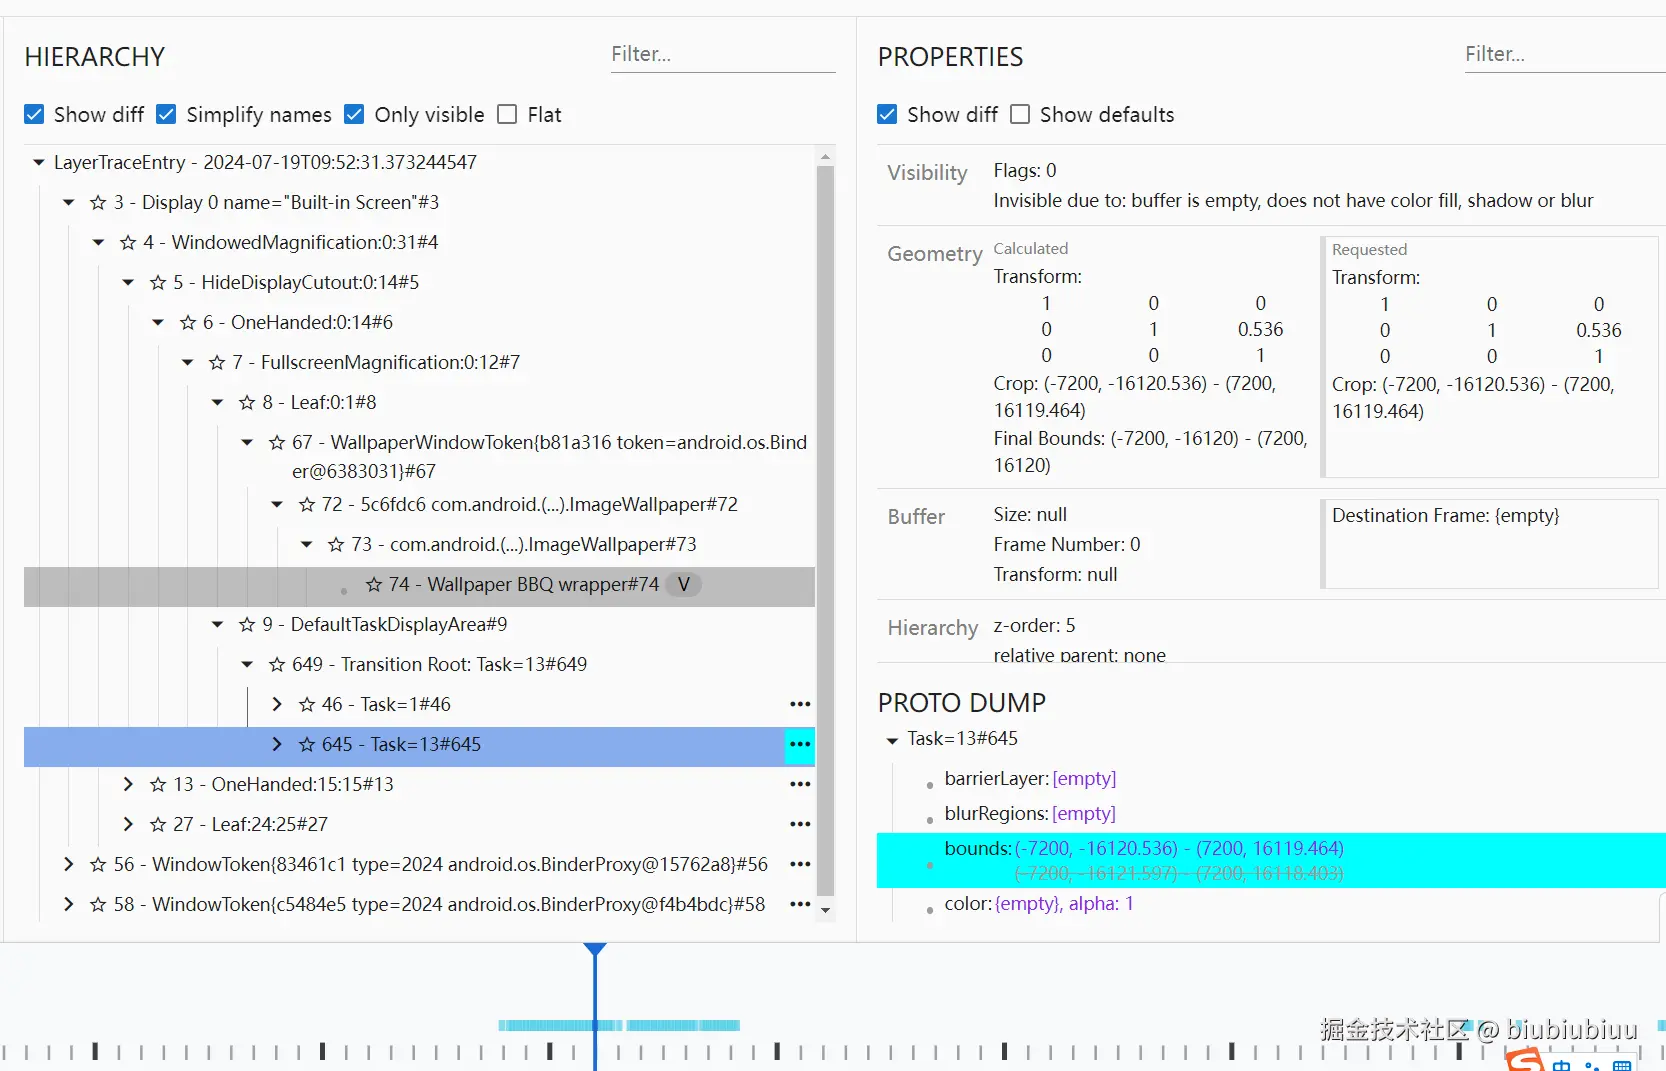Star the OneHanded:15:15#13 layer

point(158,785)
